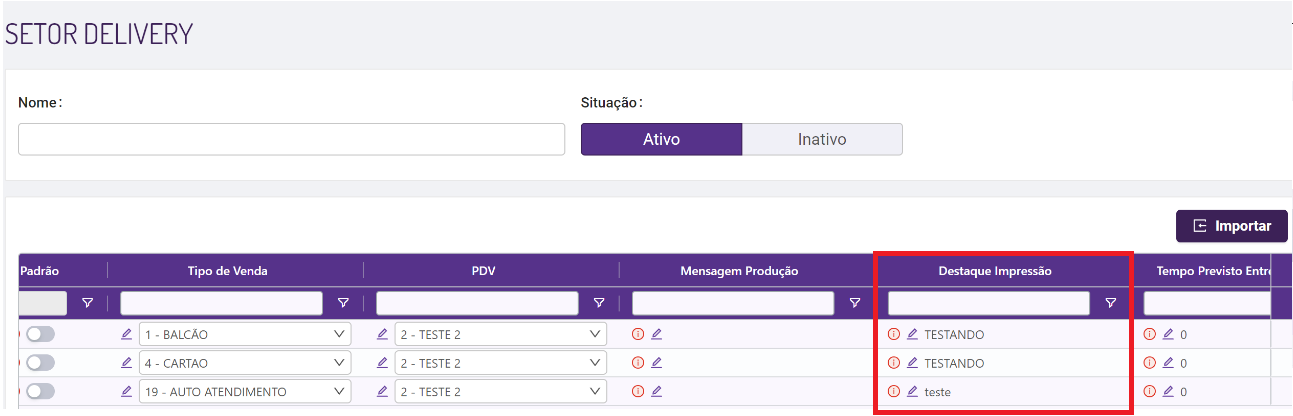
Task: Click edit pencil beside '1 - BALCÃO' dropdown
Action: coord(126,334)
